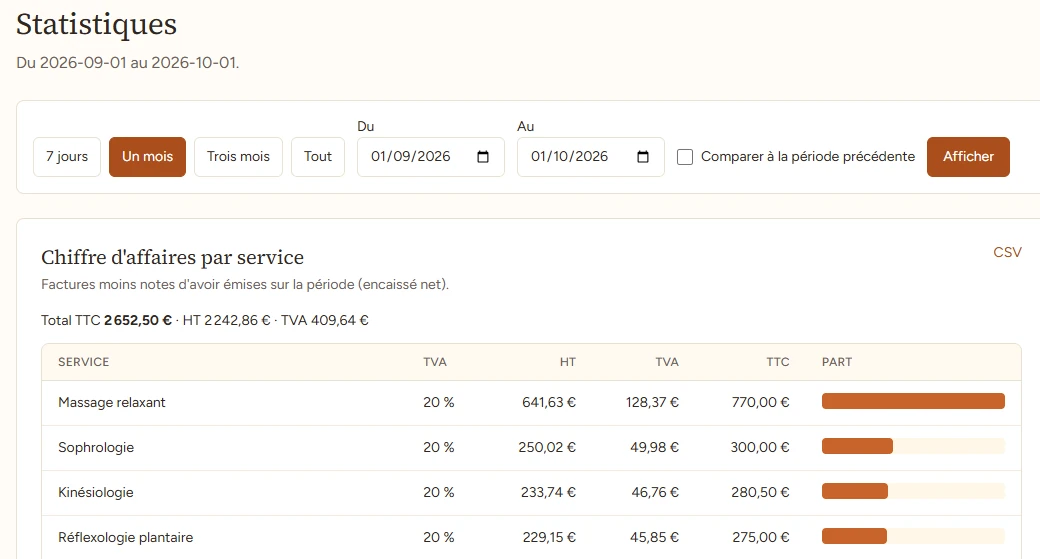The width and height of the screenshot is (1040, 559).
Task: Focus the Du date 01/09/2026 field
Action: [430, 156]
